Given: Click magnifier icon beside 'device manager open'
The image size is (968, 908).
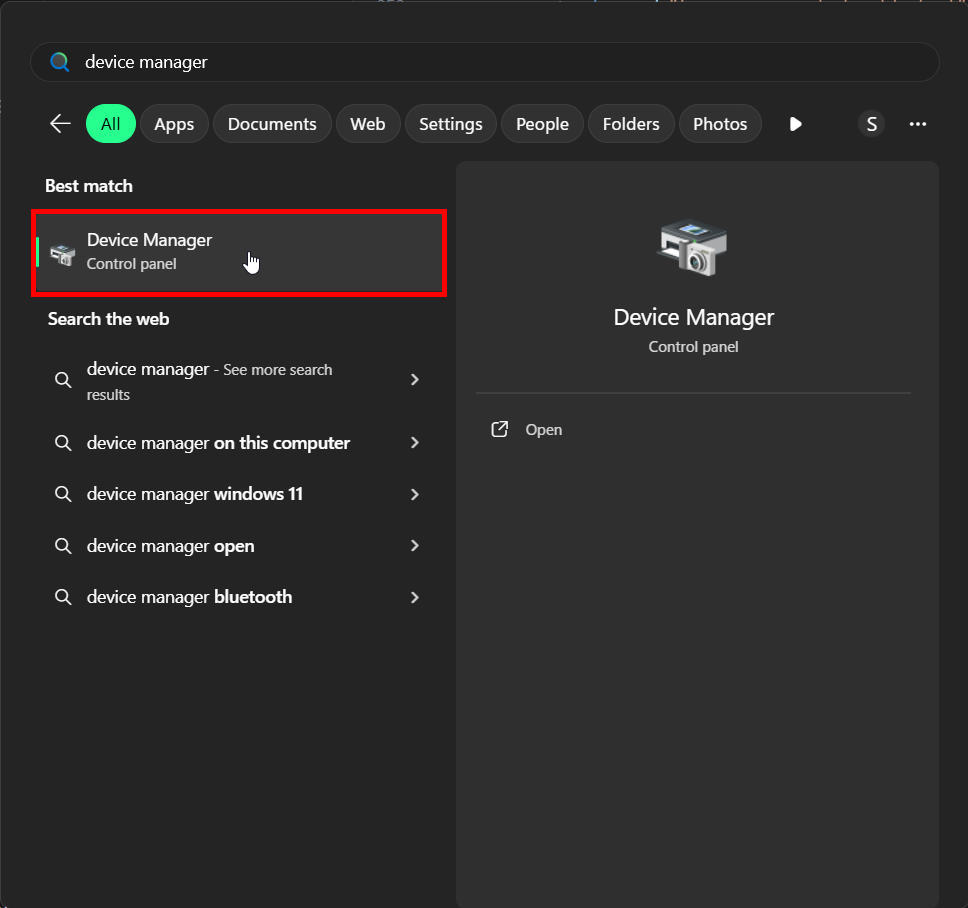Looking at the screenshot, I should [63, 546].
